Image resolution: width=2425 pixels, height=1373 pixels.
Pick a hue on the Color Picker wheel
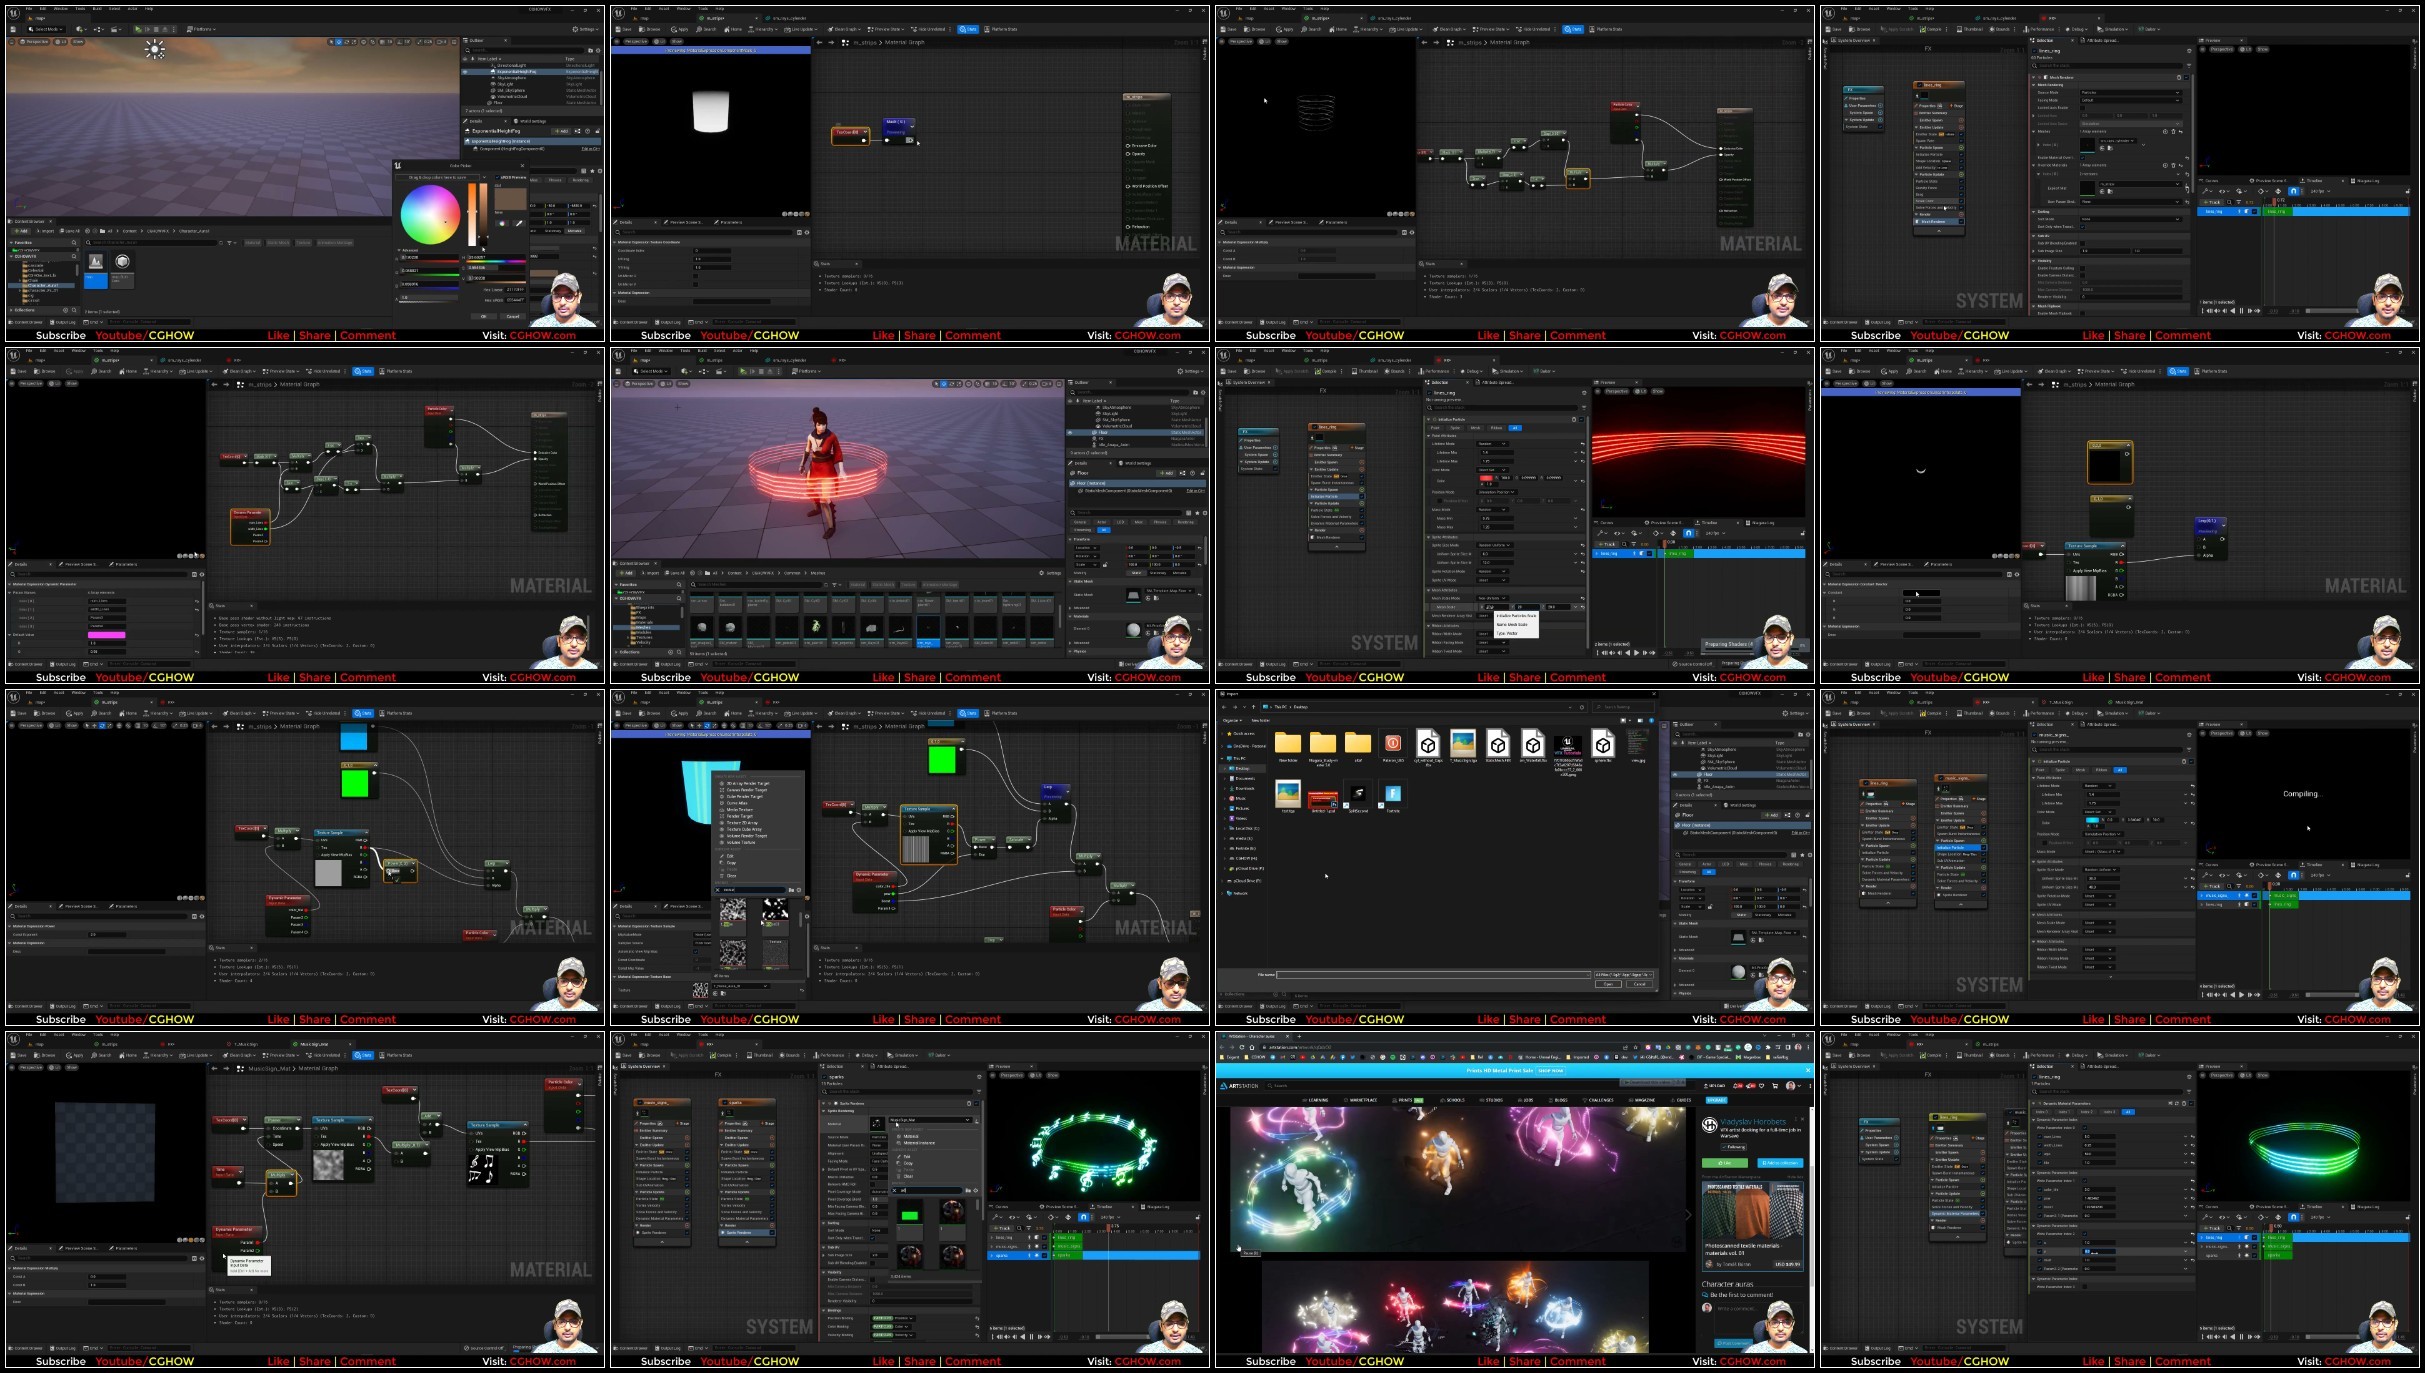click(431, 214)
